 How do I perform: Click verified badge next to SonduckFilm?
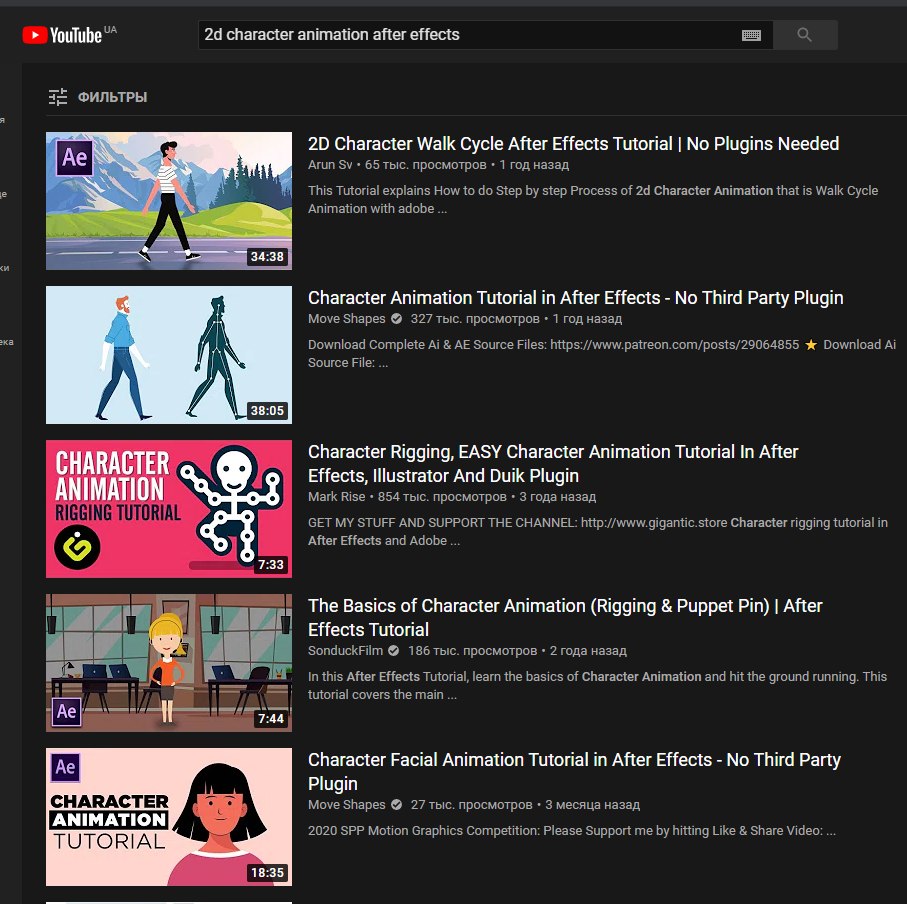[393, 651]
